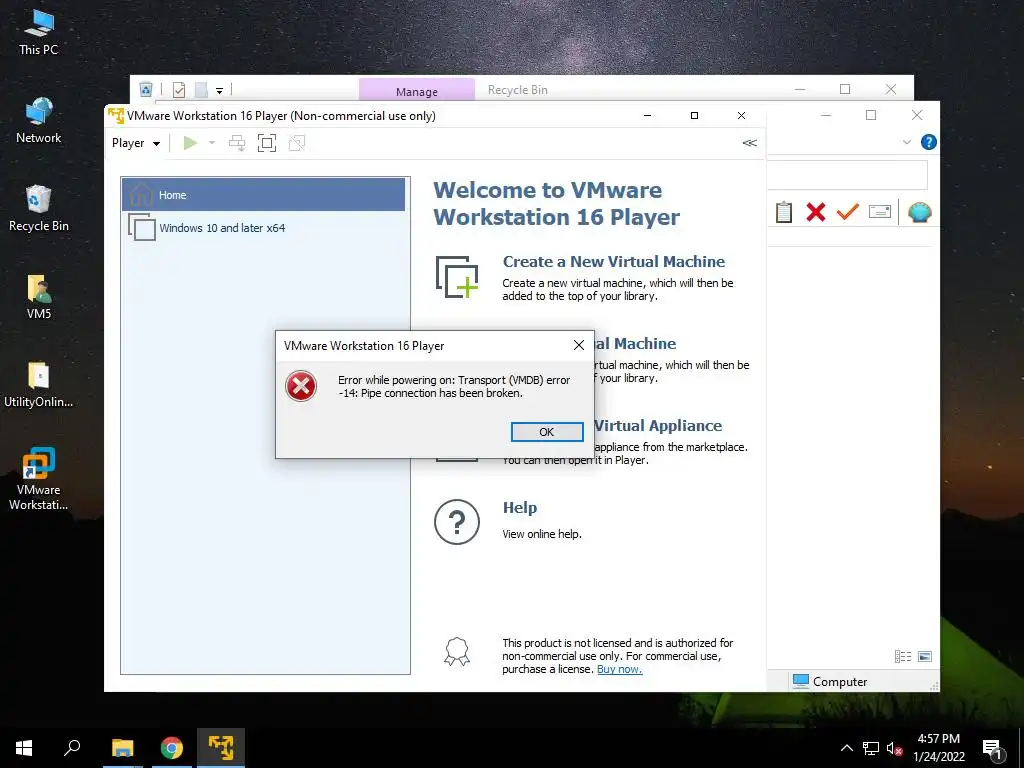Screen dimensions: 1024x768
Task: Click the address field in the Explorer window
Action: (x=847, y=175)
